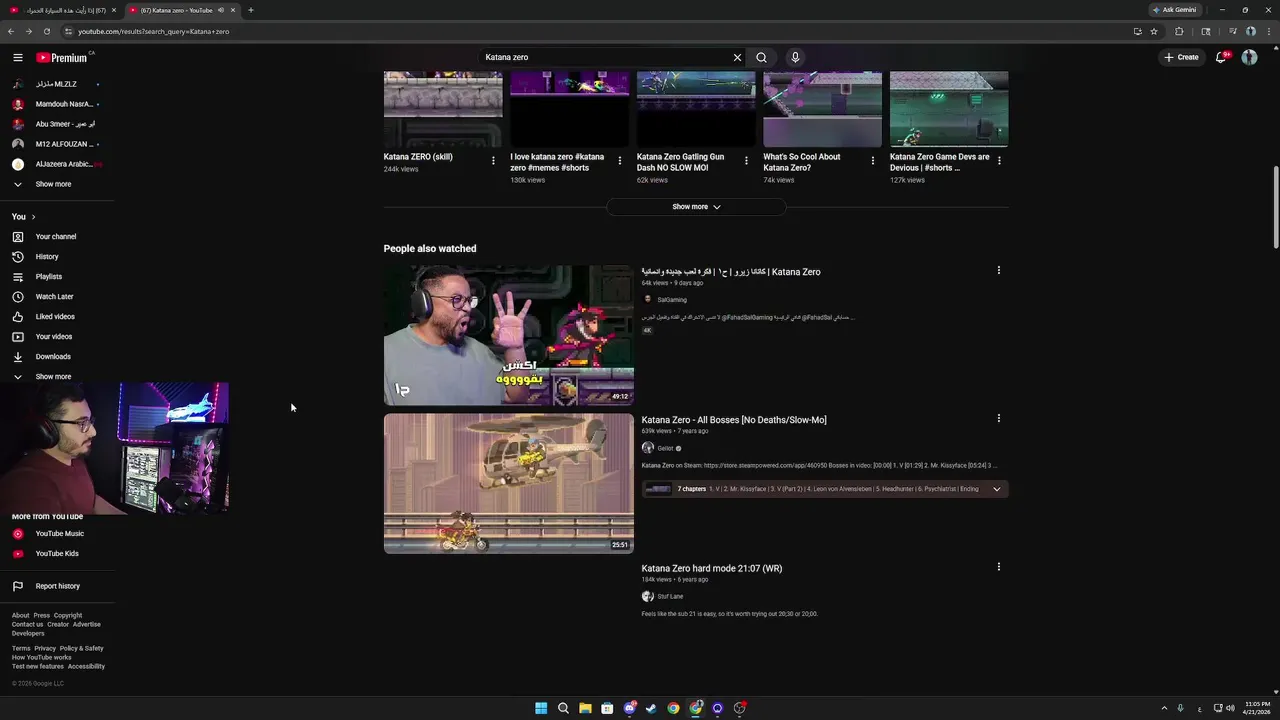Viewport: 1280px width, 720px height.
Task: Open options menu for All Bosses video
Action: pyautogui.click(x=998, y=418)
